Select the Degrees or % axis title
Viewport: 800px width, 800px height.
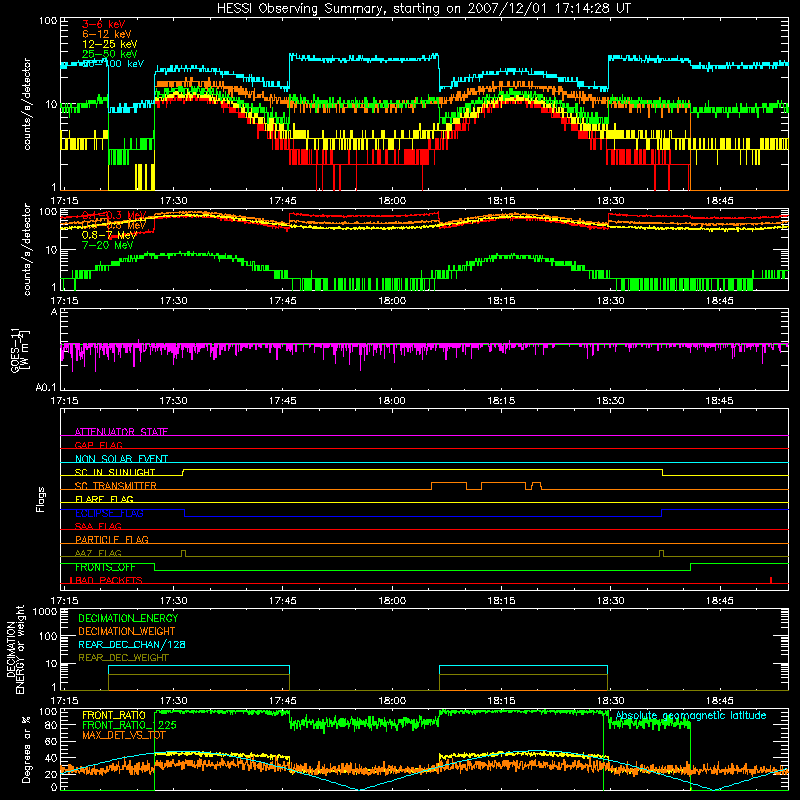click(x=26, y=749)
